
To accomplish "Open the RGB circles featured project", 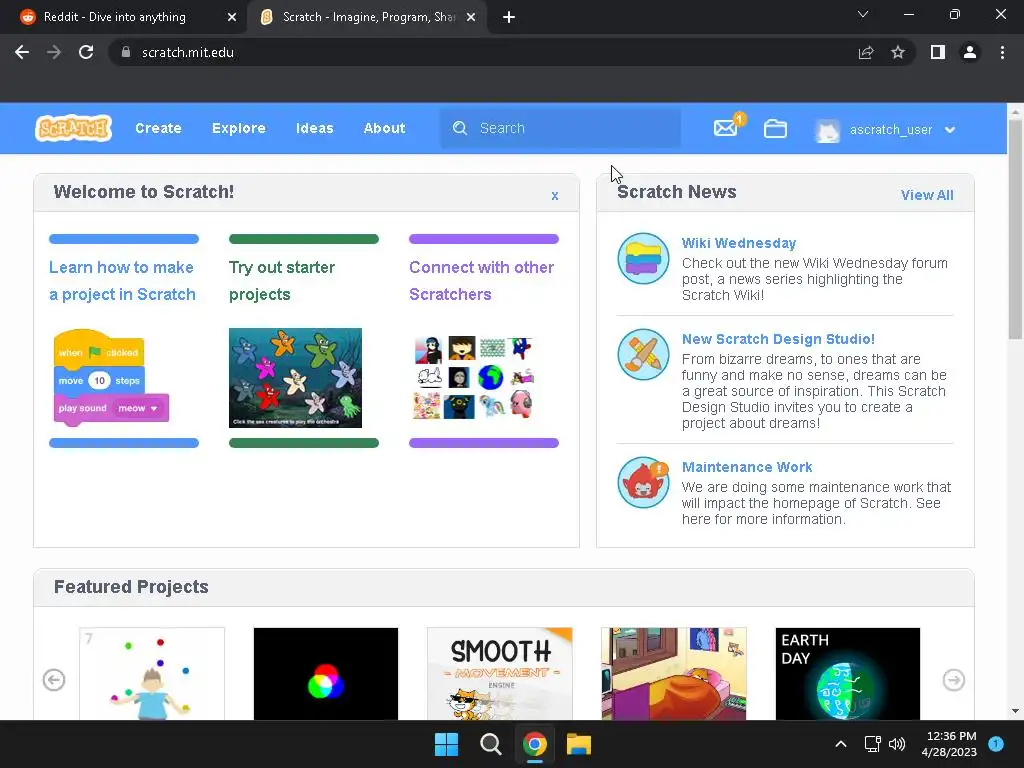I will (325, 674).
